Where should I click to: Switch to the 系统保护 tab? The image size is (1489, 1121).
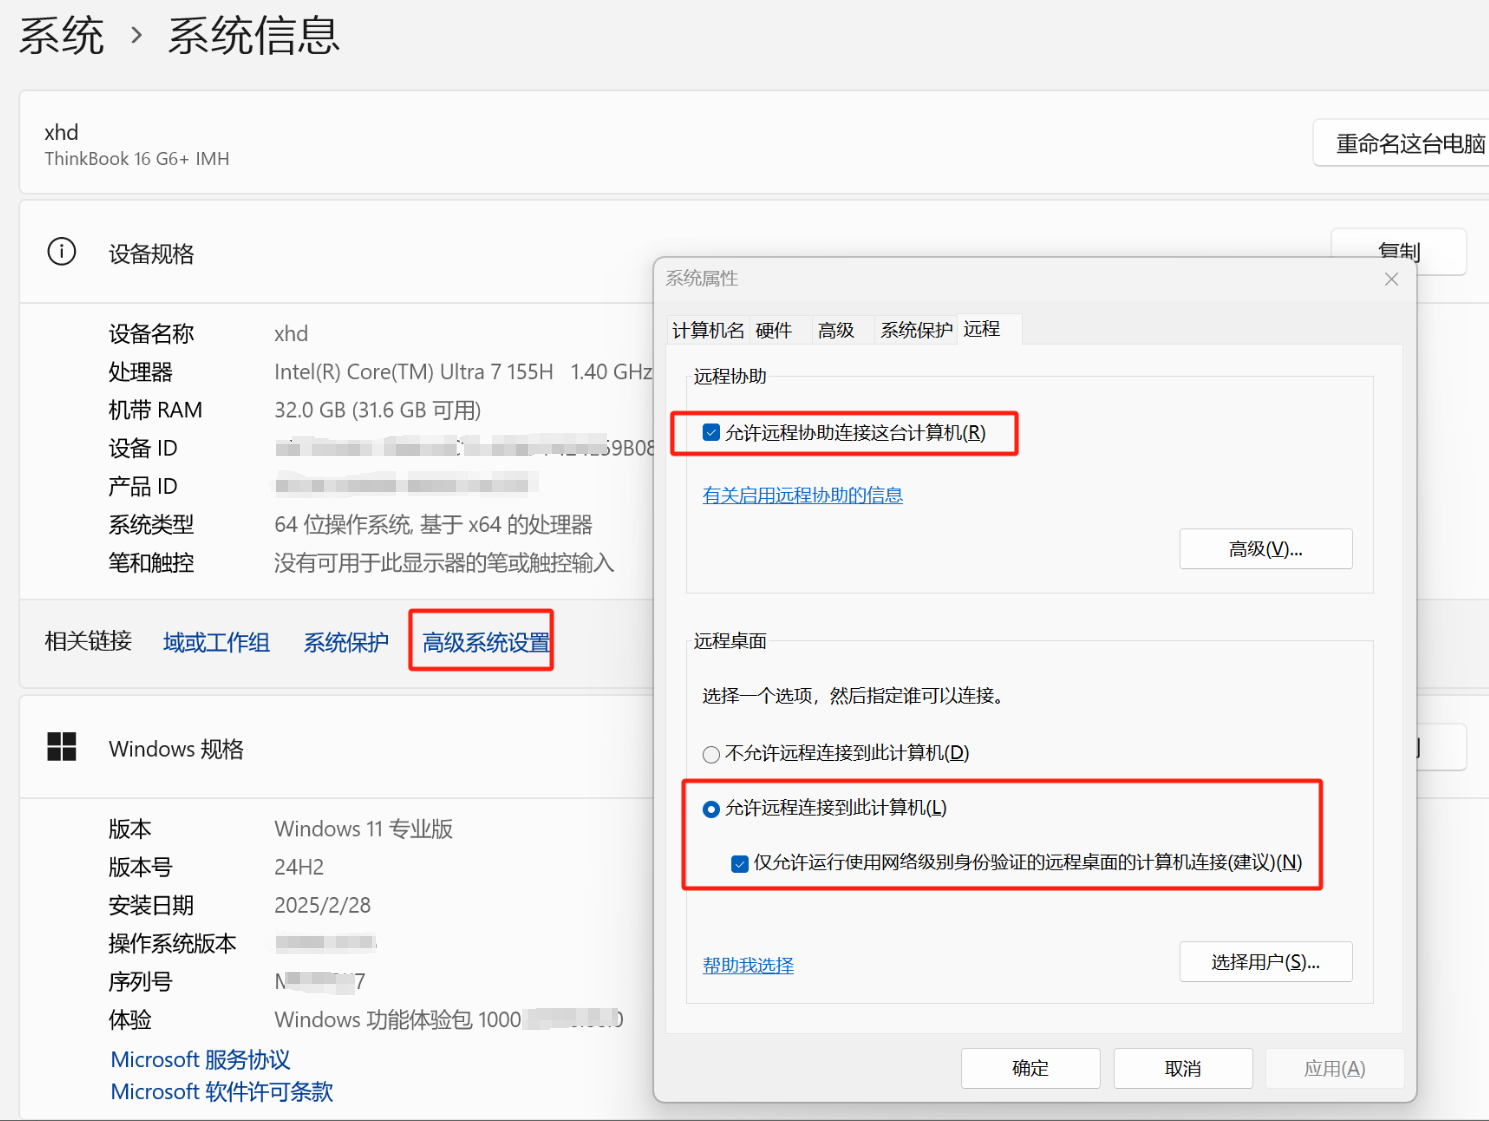pos(916,330)
